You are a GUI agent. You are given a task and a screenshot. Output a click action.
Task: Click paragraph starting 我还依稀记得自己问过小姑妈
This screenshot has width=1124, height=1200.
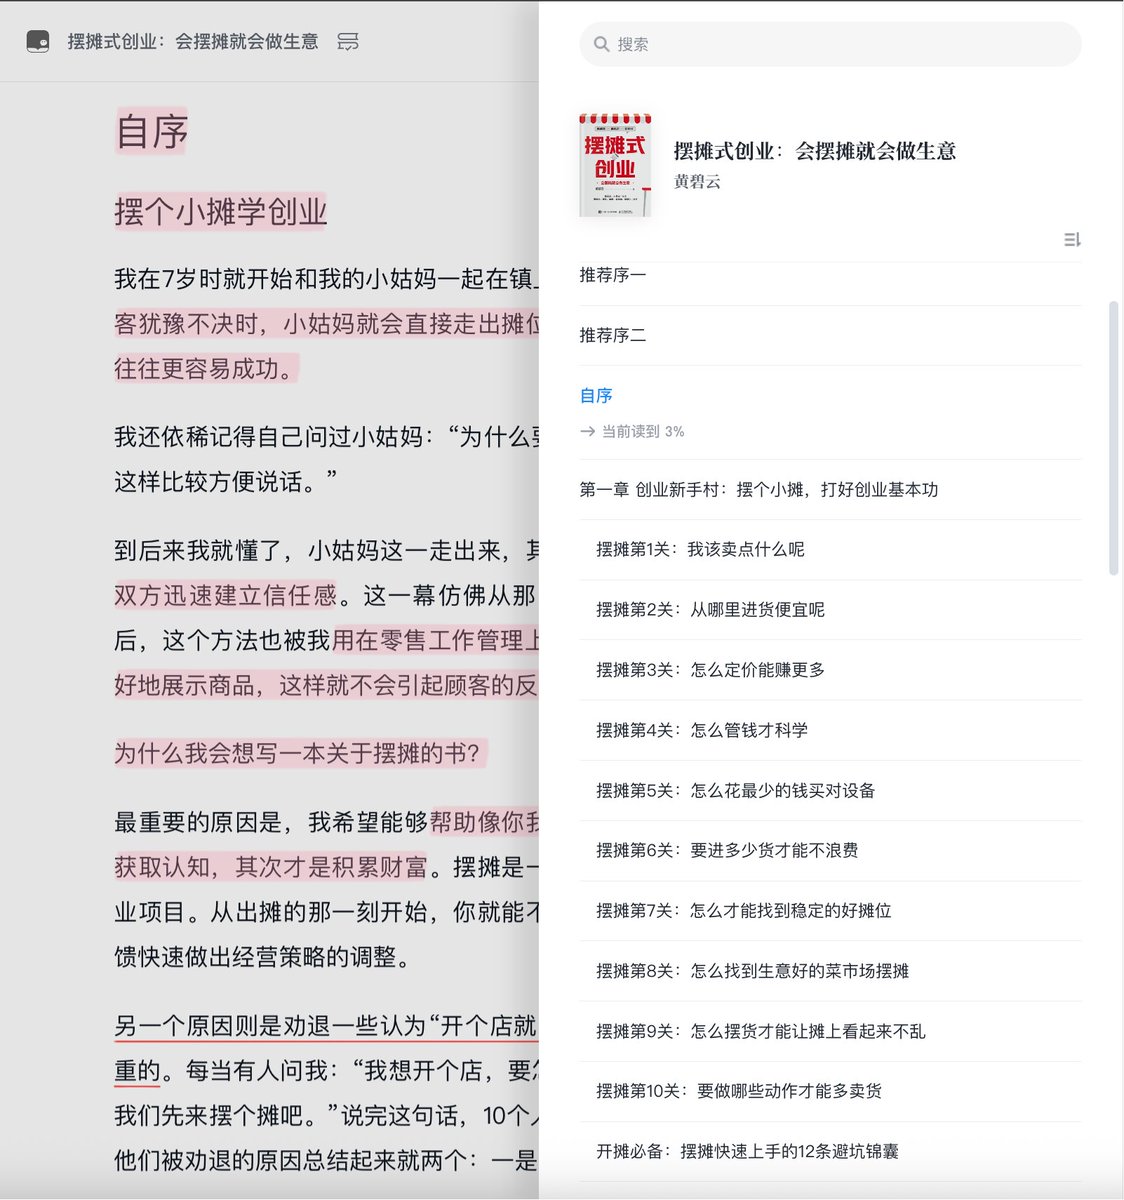327,460
